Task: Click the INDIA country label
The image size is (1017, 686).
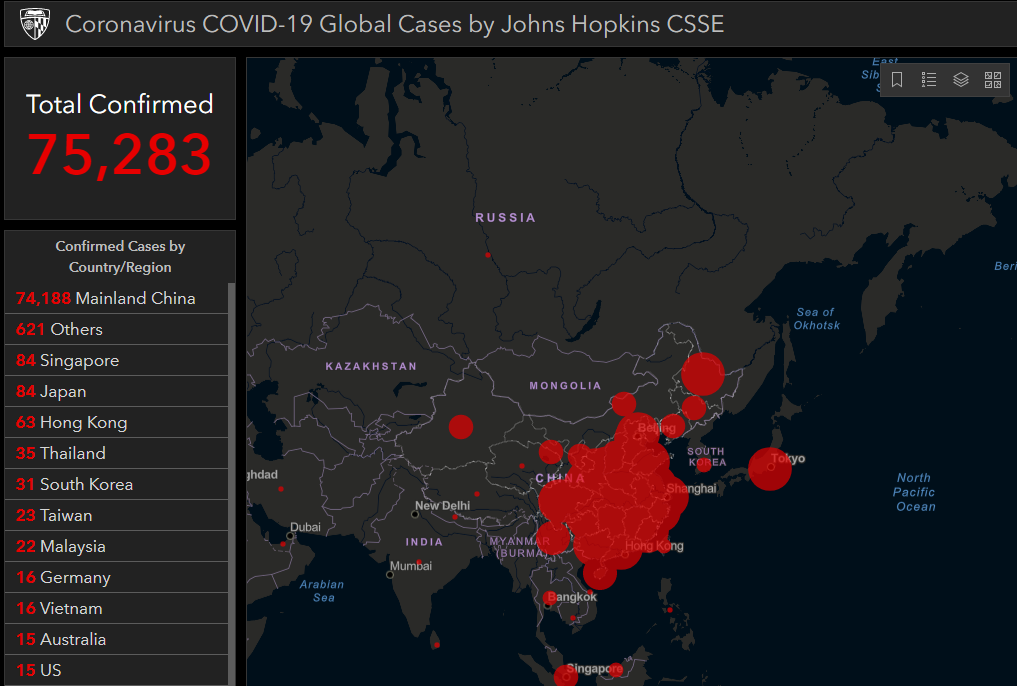Action: [x=424, y=542]
